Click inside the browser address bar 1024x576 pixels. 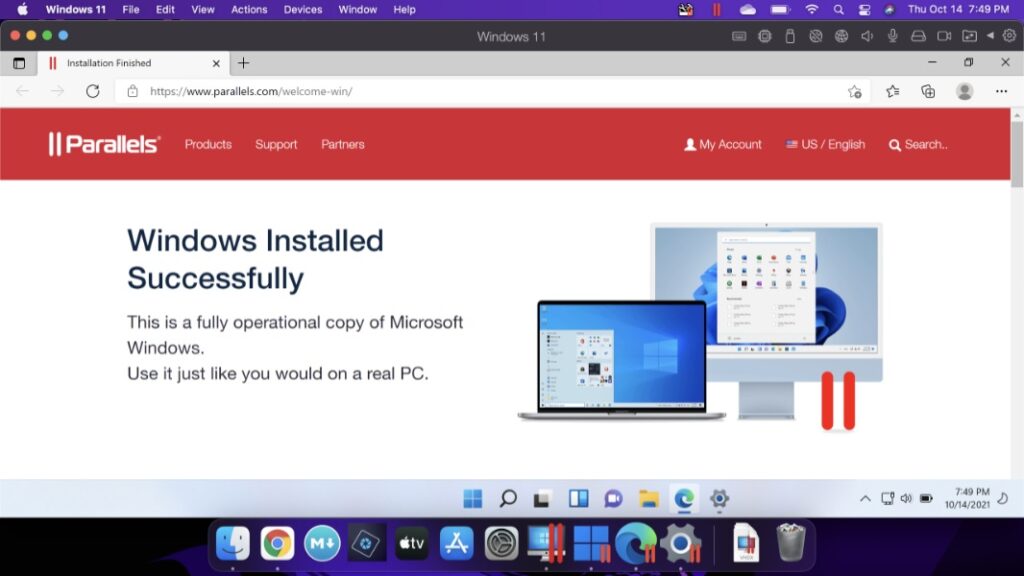click(400, 91)
